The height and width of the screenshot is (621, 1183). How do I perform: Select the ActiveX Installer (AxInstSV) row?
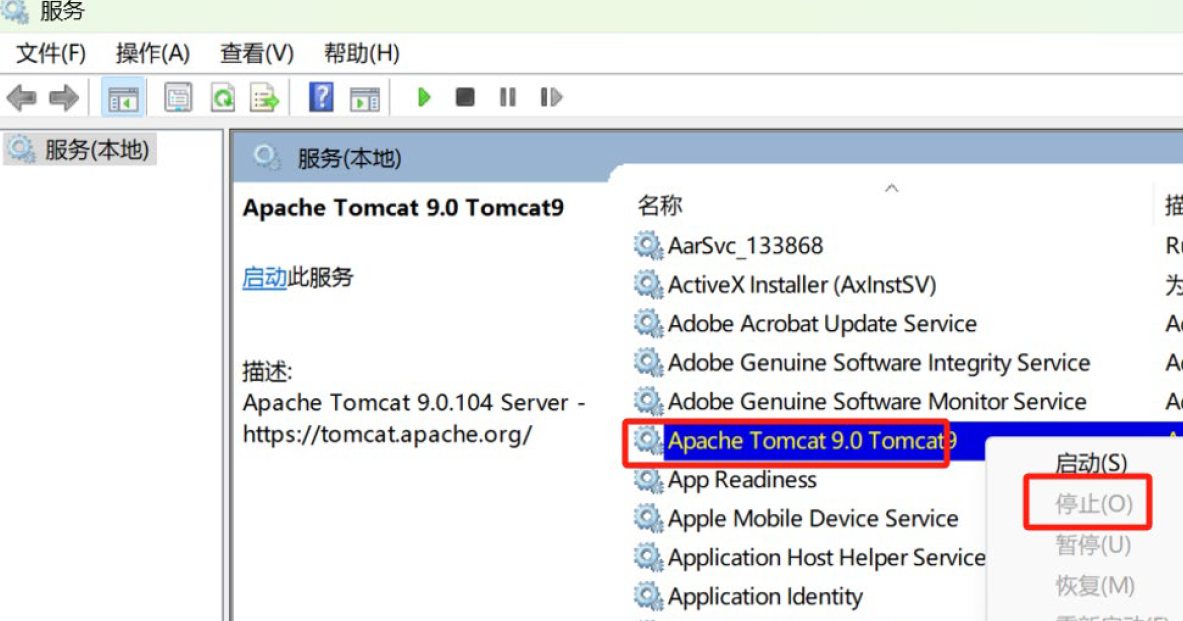pyautogui.click(x=802, y=284)
